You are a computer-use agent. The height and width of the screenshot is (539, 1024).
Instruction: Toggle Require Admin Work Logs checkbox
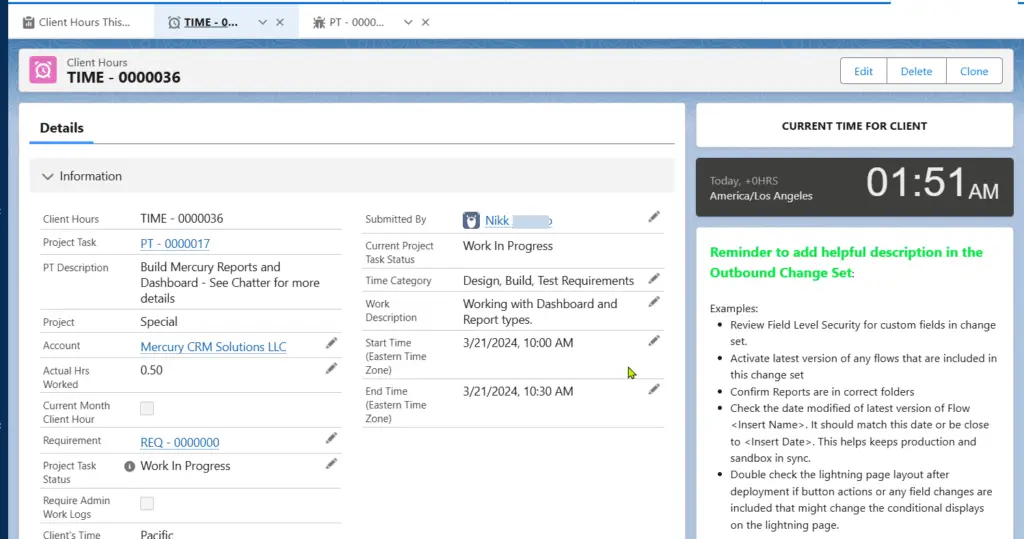(147, 503)
